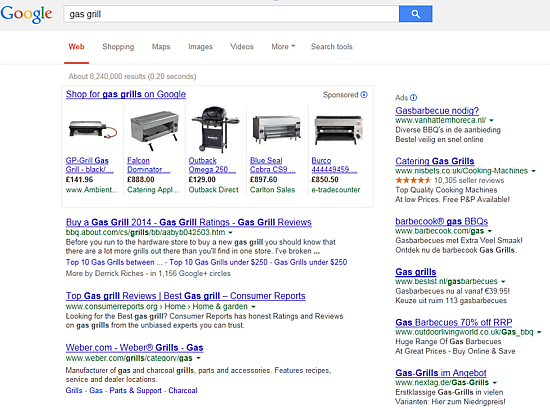Open the Outback Omega 250 title link
The width and height of the screenshot is (550, 410).
[212, 165]
